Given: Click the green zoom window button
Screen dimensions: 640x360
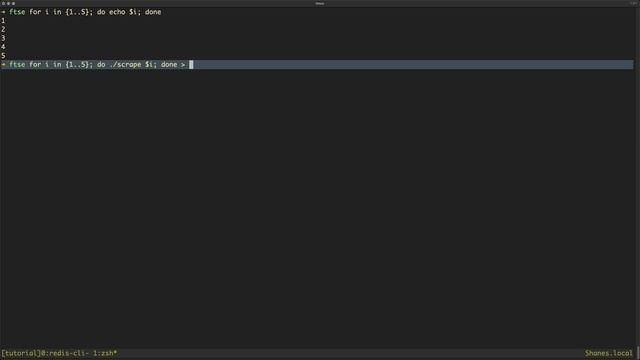Looking at the screenshot, I should pos(13,3).
